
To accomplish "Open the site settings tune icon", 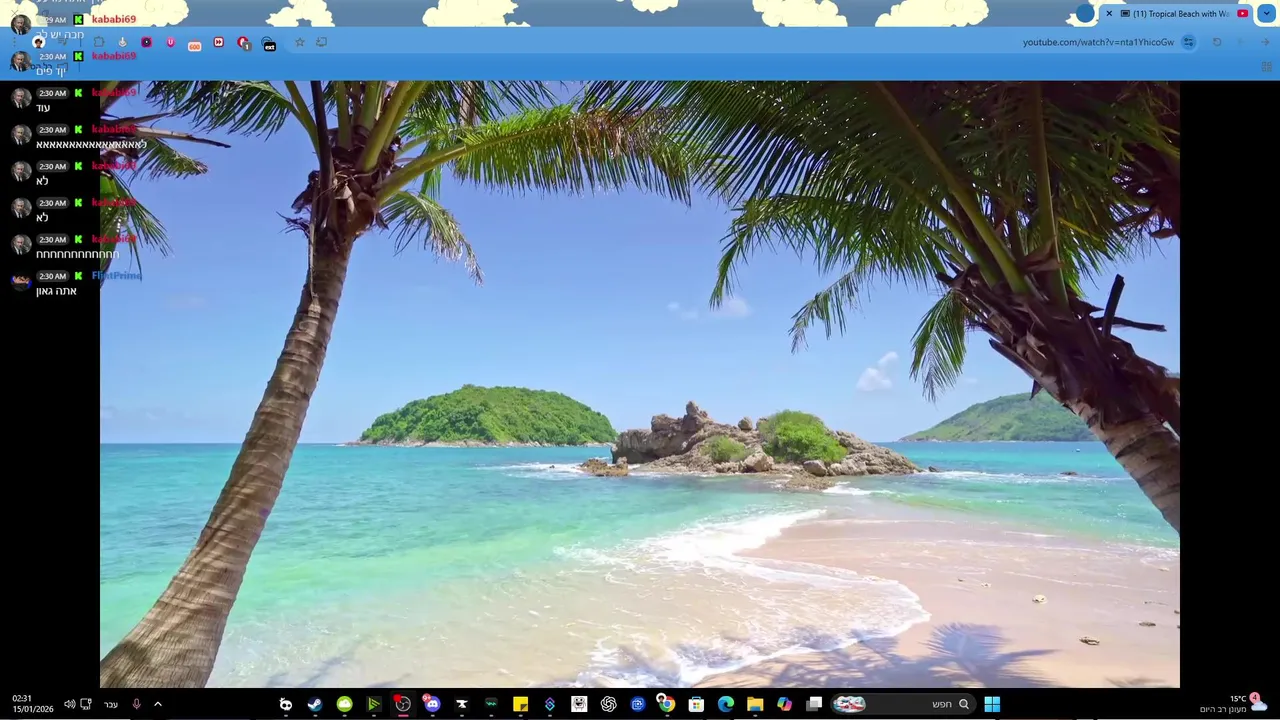I will pos(1188,42).
